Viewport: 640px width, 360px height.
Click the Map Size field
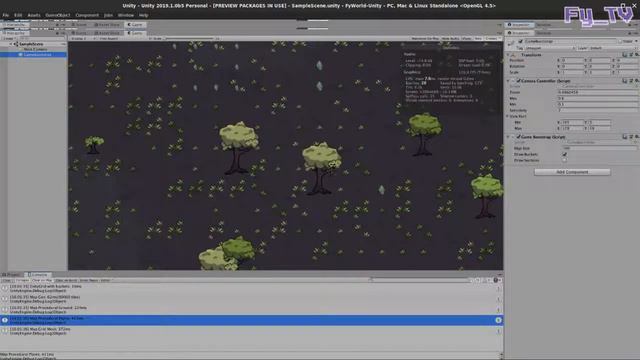coord(600,148)
